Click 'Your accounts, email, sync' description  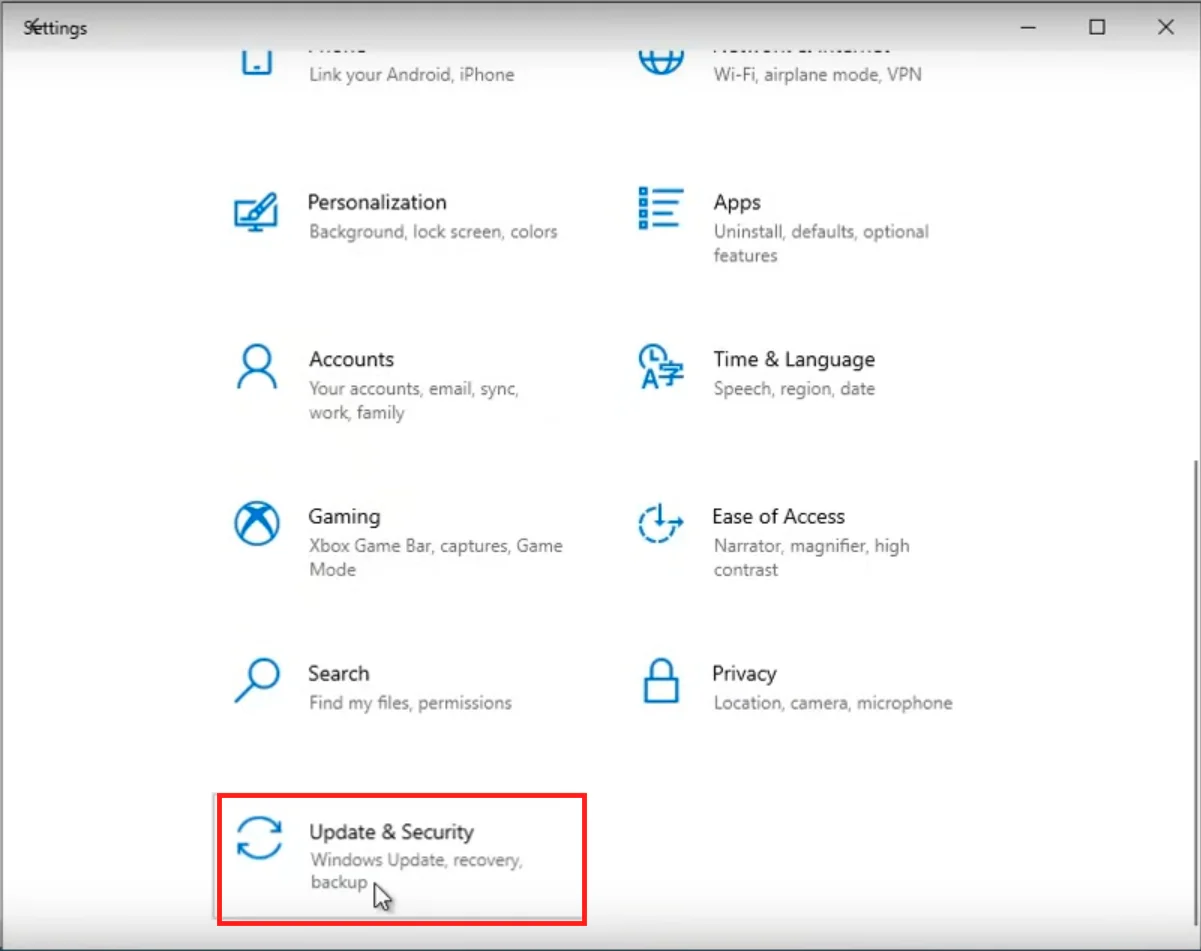coord(414,401)
